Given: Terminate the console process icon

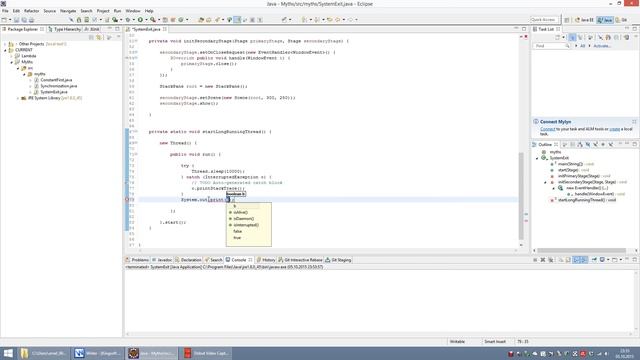Looking at the screenshot, I should click(x=535, y=260).
